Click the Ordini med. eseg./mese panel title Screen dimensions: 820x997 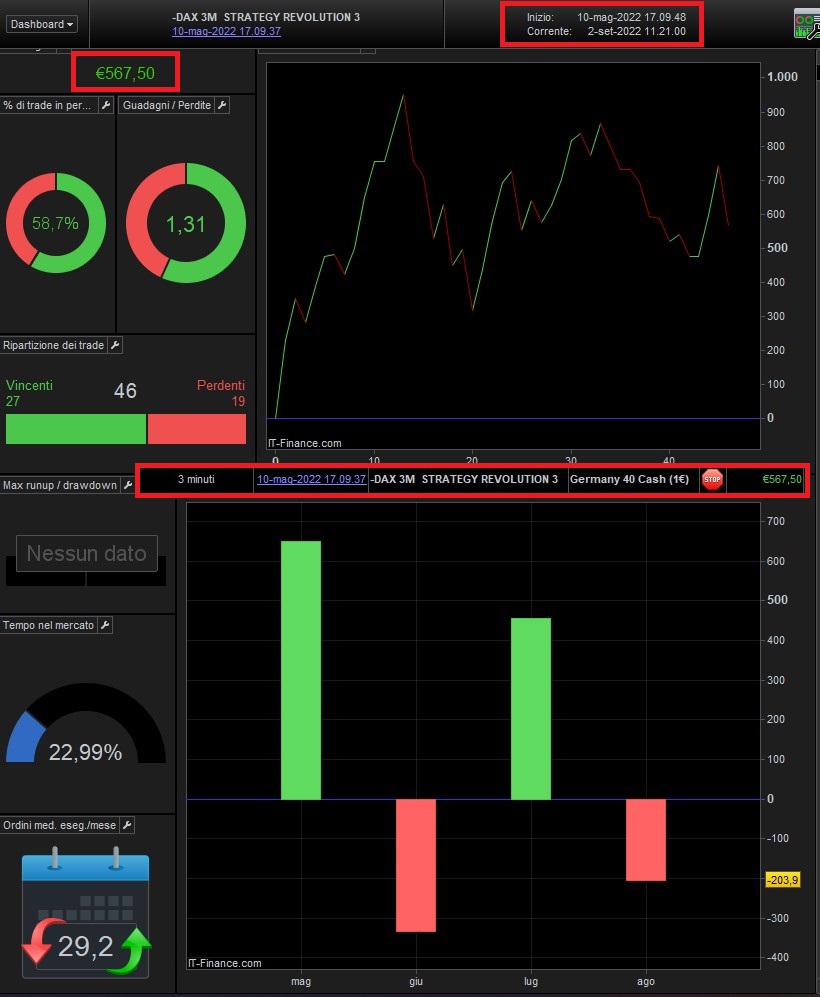click(x=59, y=825)
